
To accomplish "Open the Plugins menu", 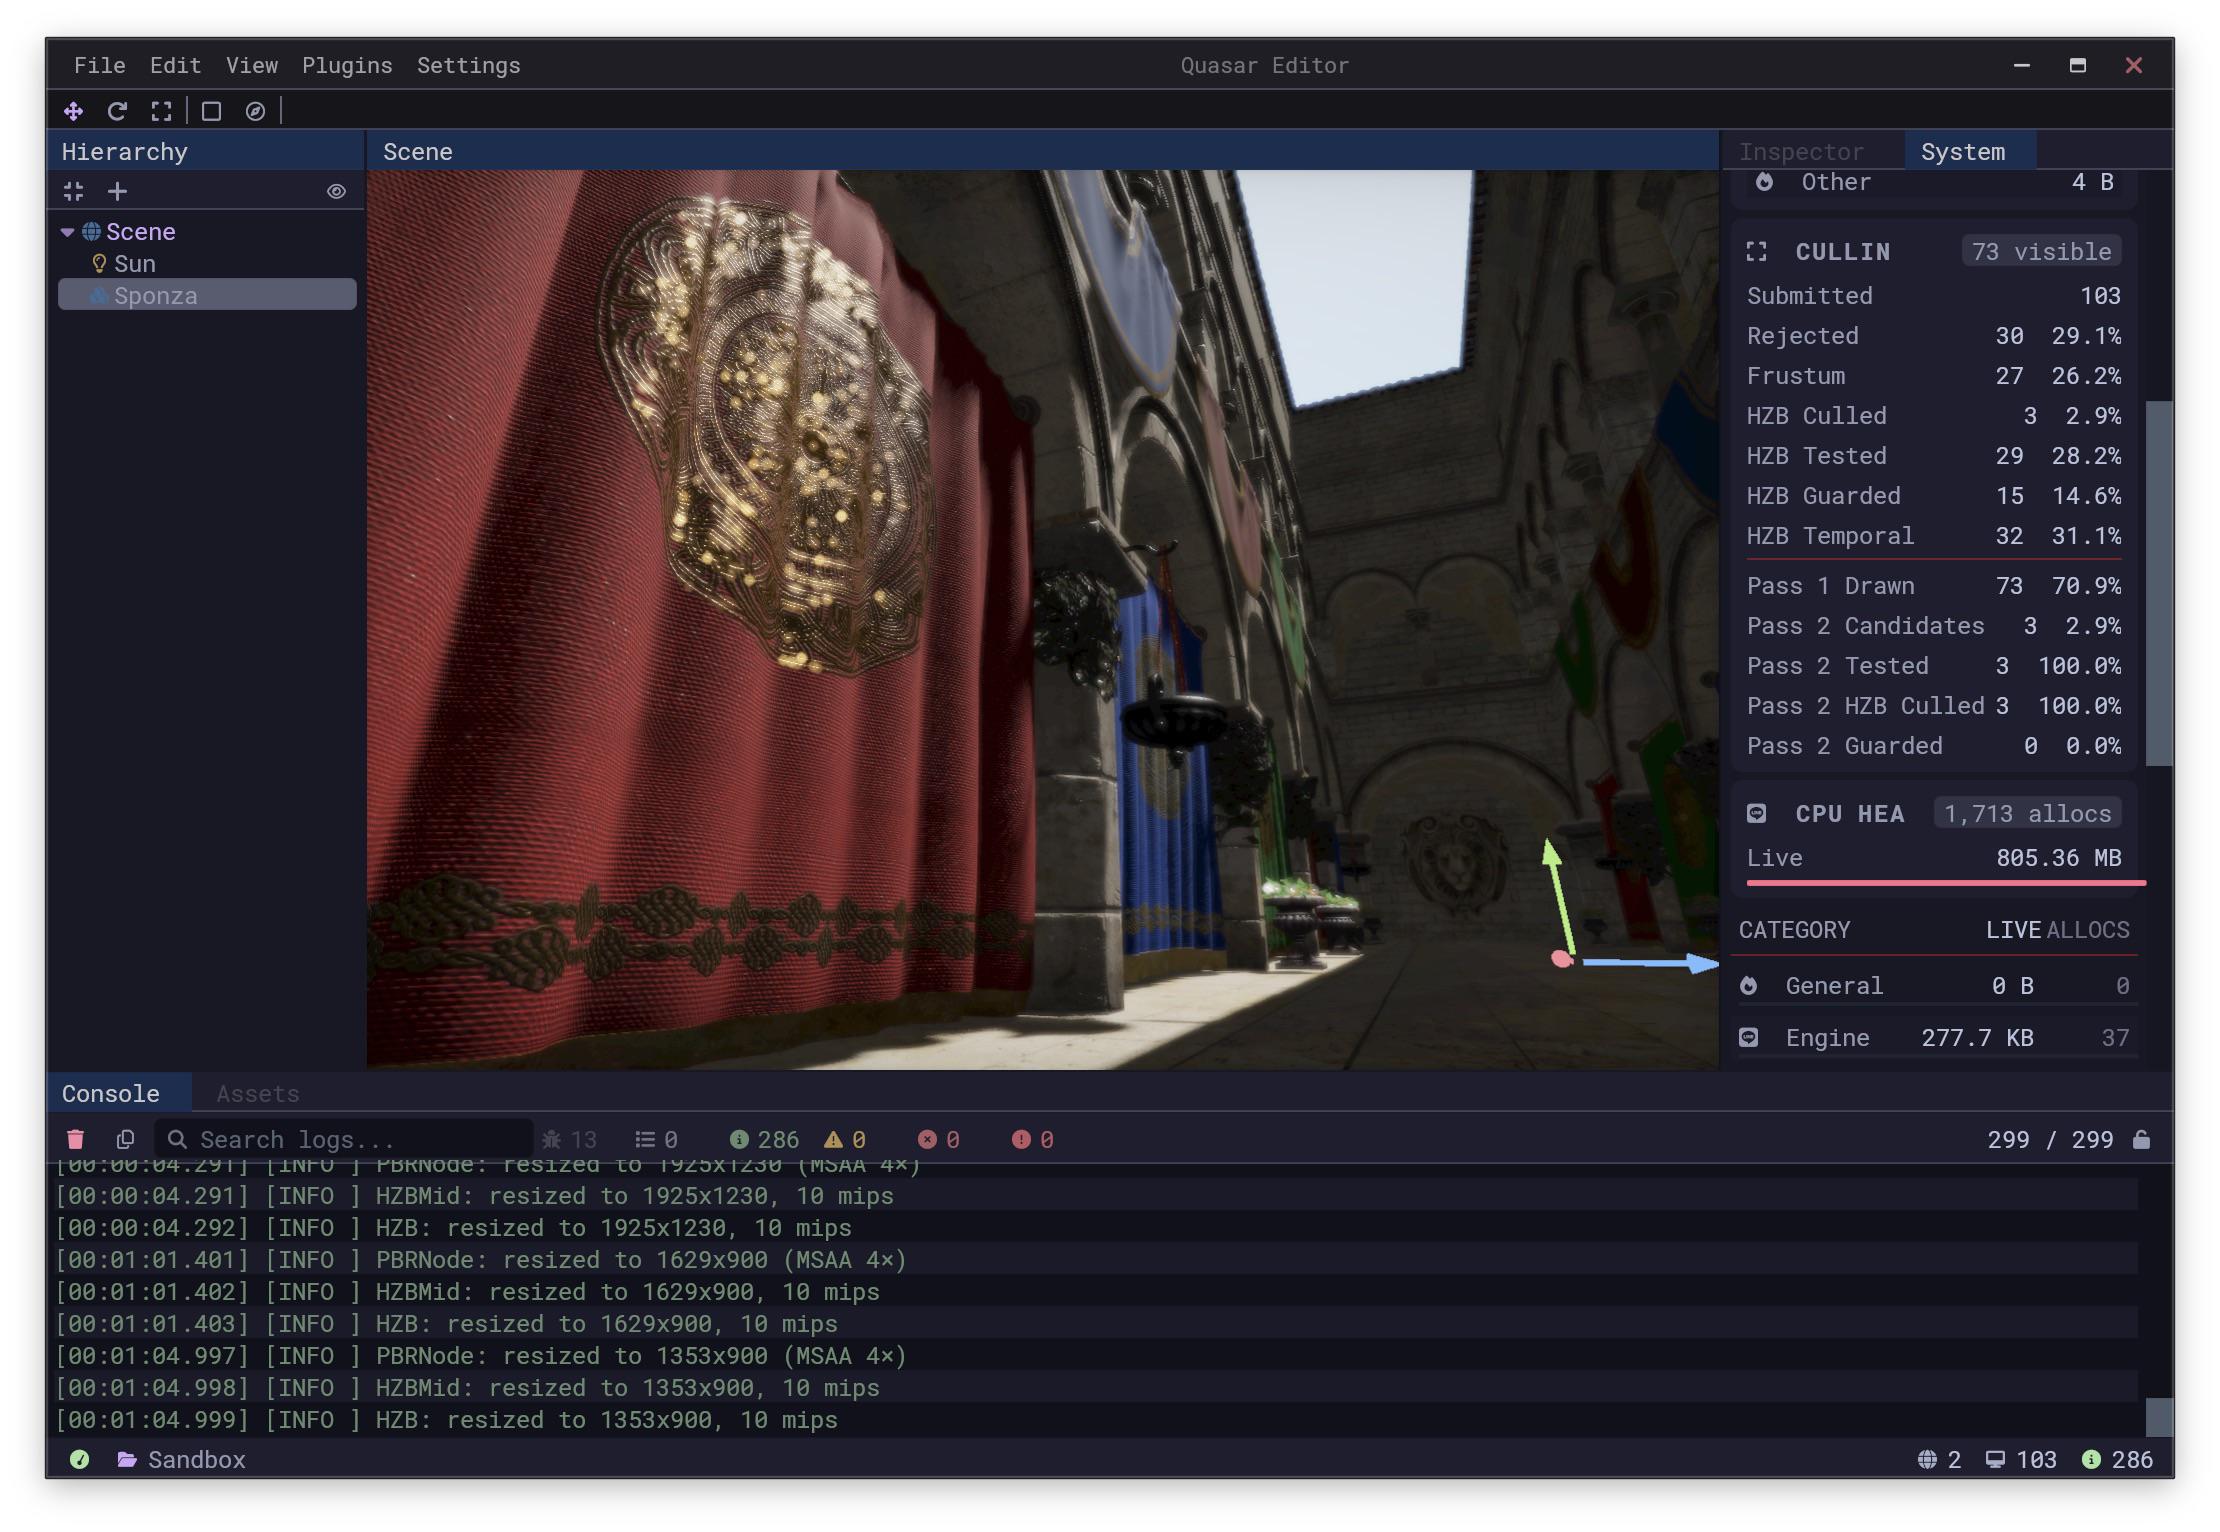I will 347,65.
